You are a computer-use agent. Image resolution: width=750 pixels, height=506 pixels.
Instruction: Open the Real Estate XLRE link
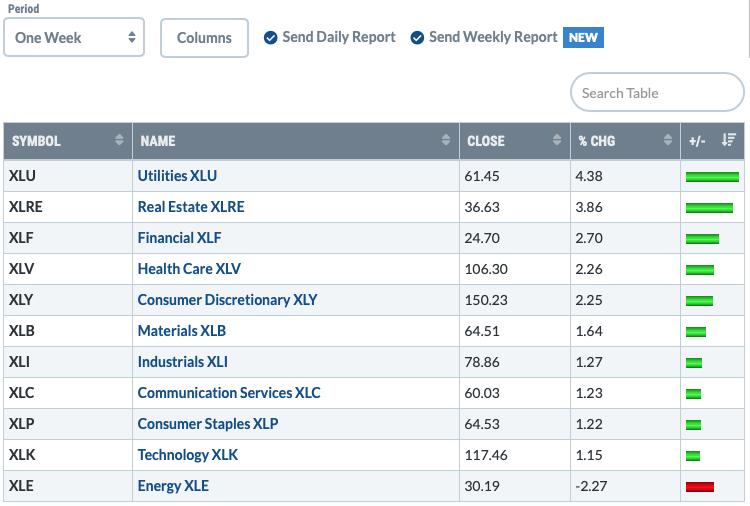[x=191, y=207]
